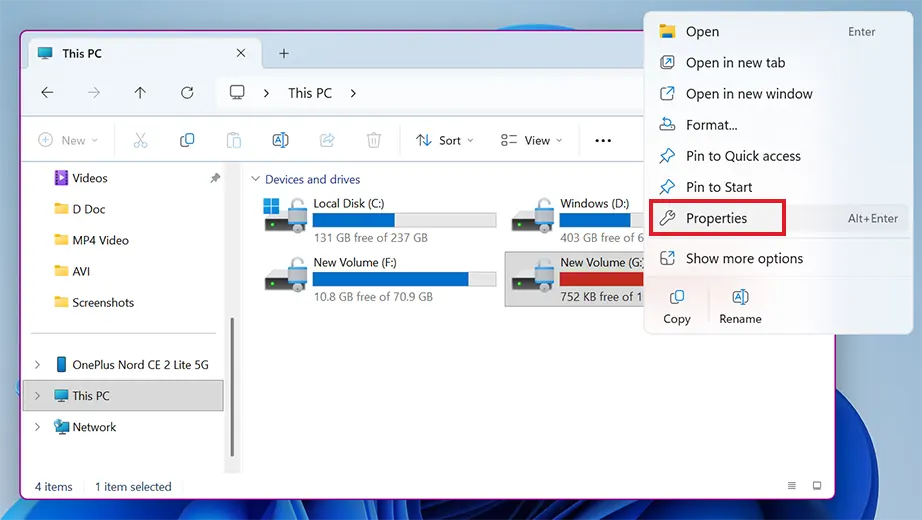Click the monitor icon in address bar
Viewport: 922px width, 520px height.
pyautogui.click(x=237, y=92)
